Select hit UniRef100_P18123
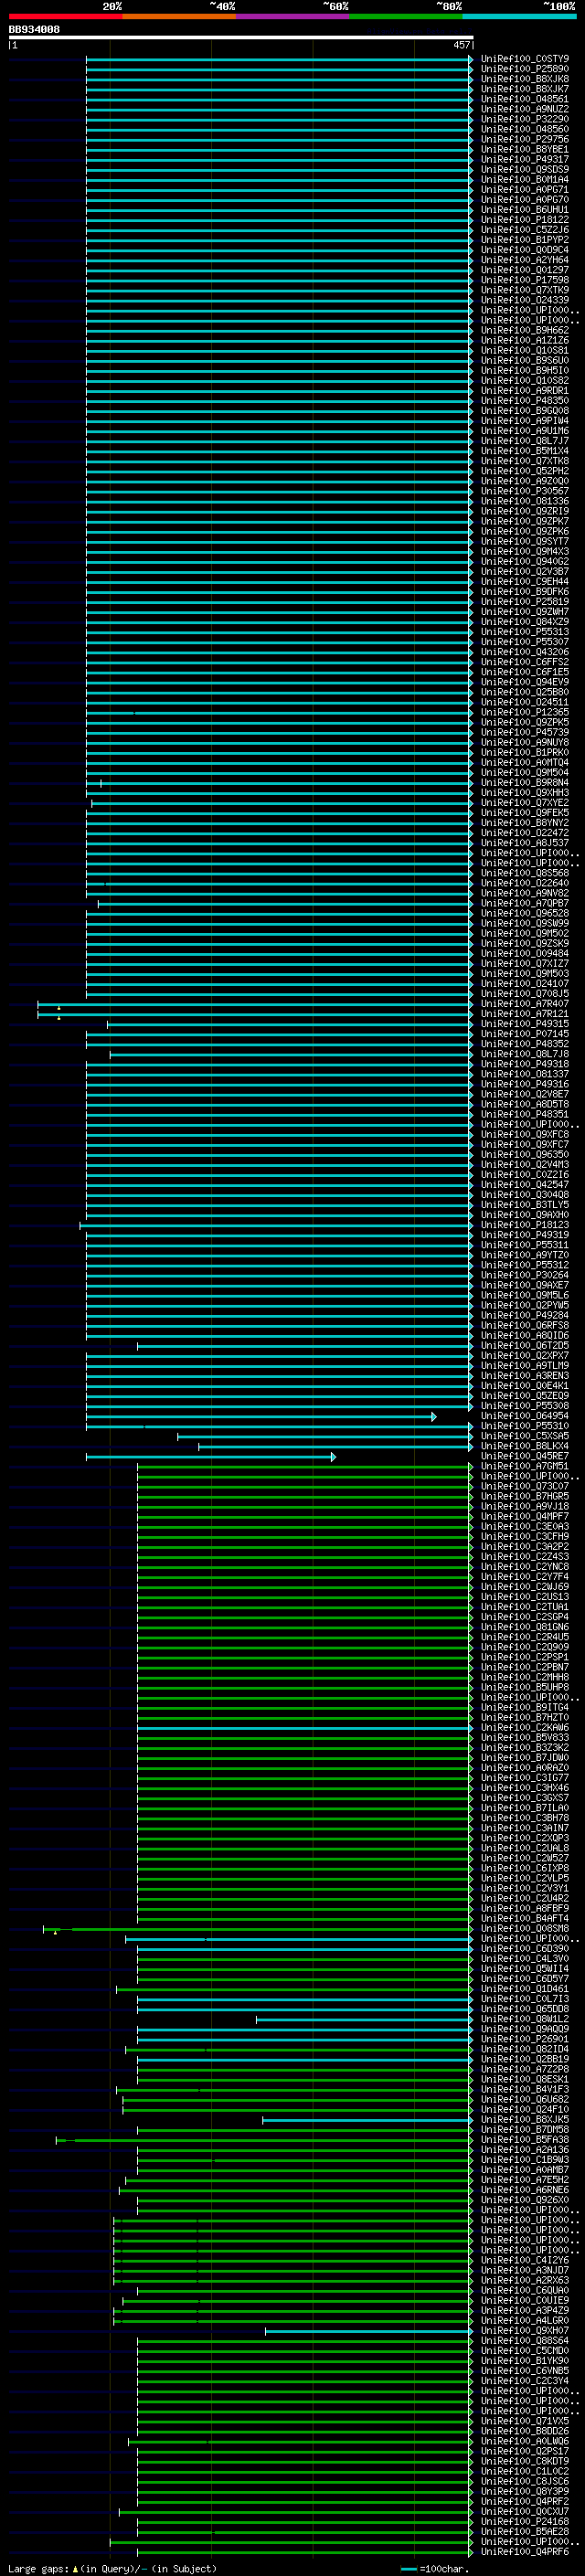The height and width of the screenshot is (2576, 585). click(525, 1225)
